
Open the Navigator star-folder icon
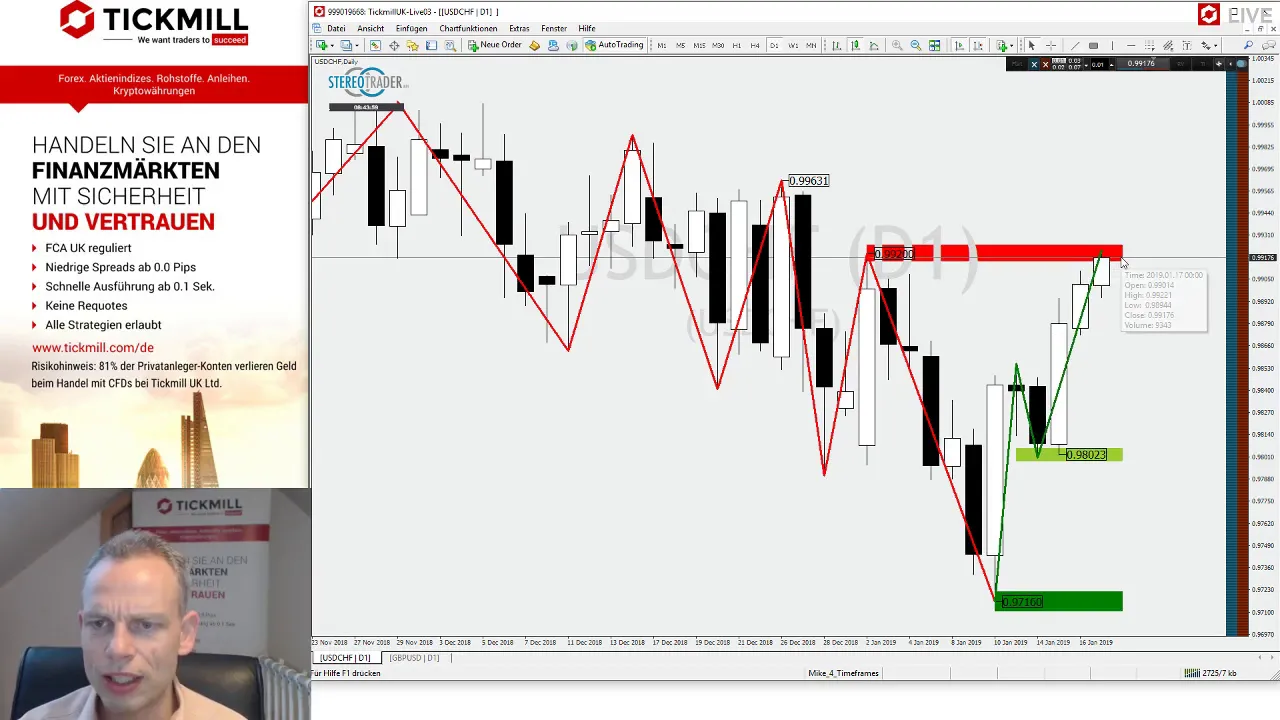click(413, 45)
